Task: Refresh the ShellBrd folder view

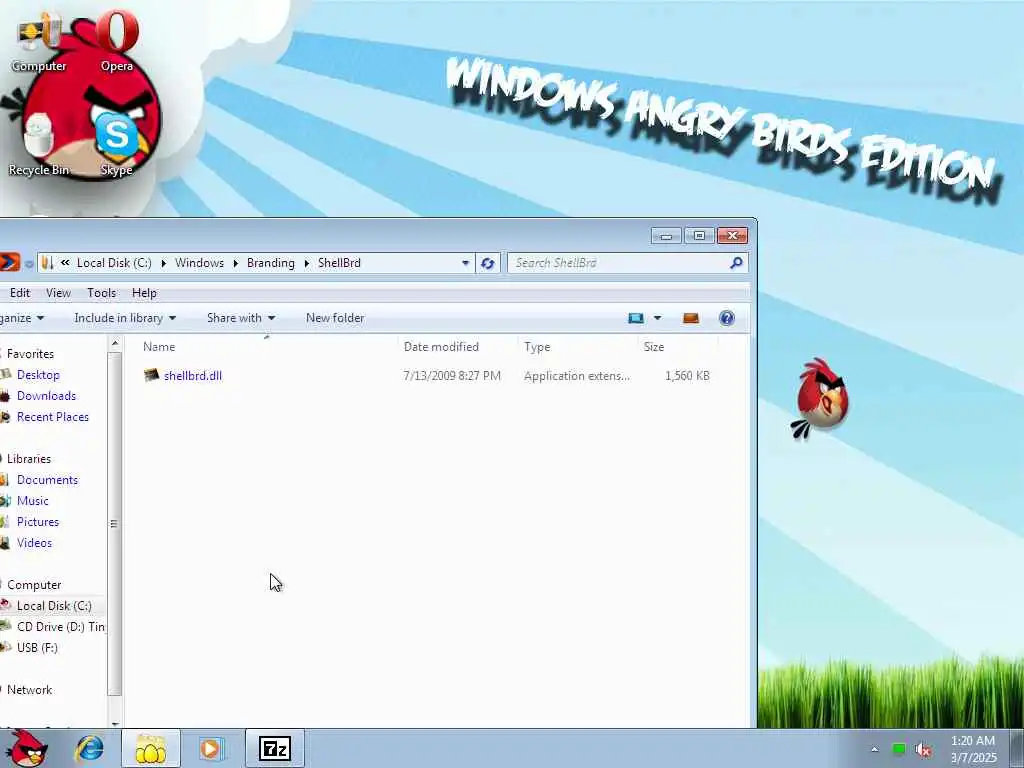Action: (487, 263)
